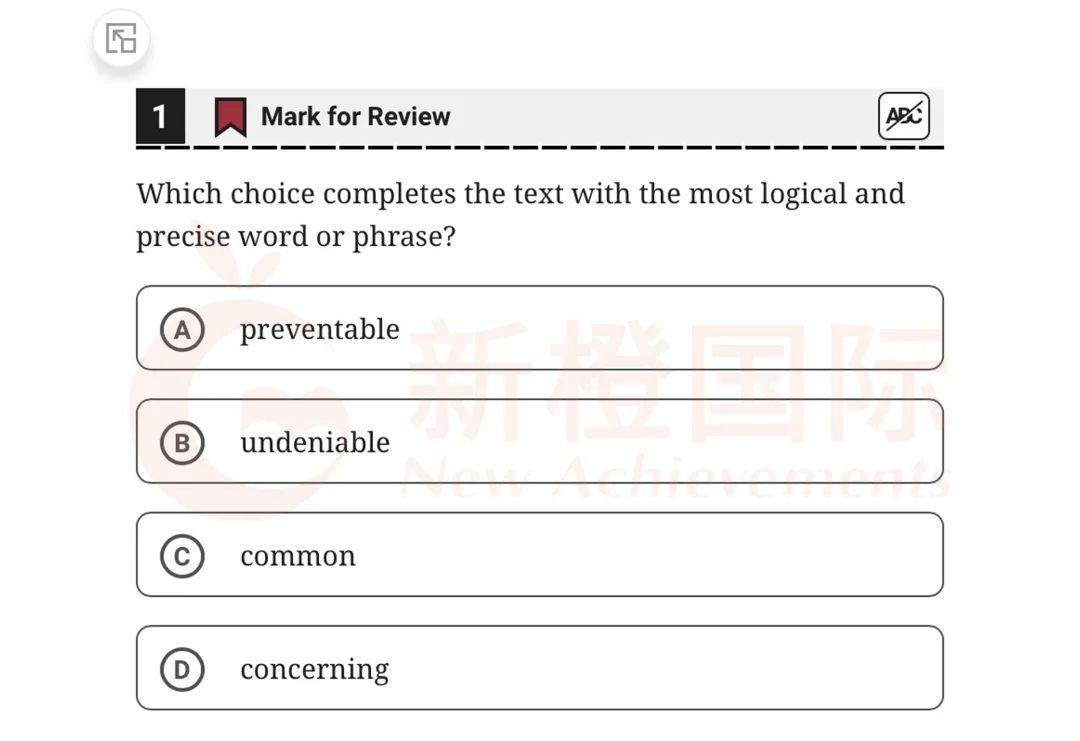Image resolution: width=1080 pixels, height=741 pixels.
Task: Click the circled letter D icon
Action: coord(182,669)
